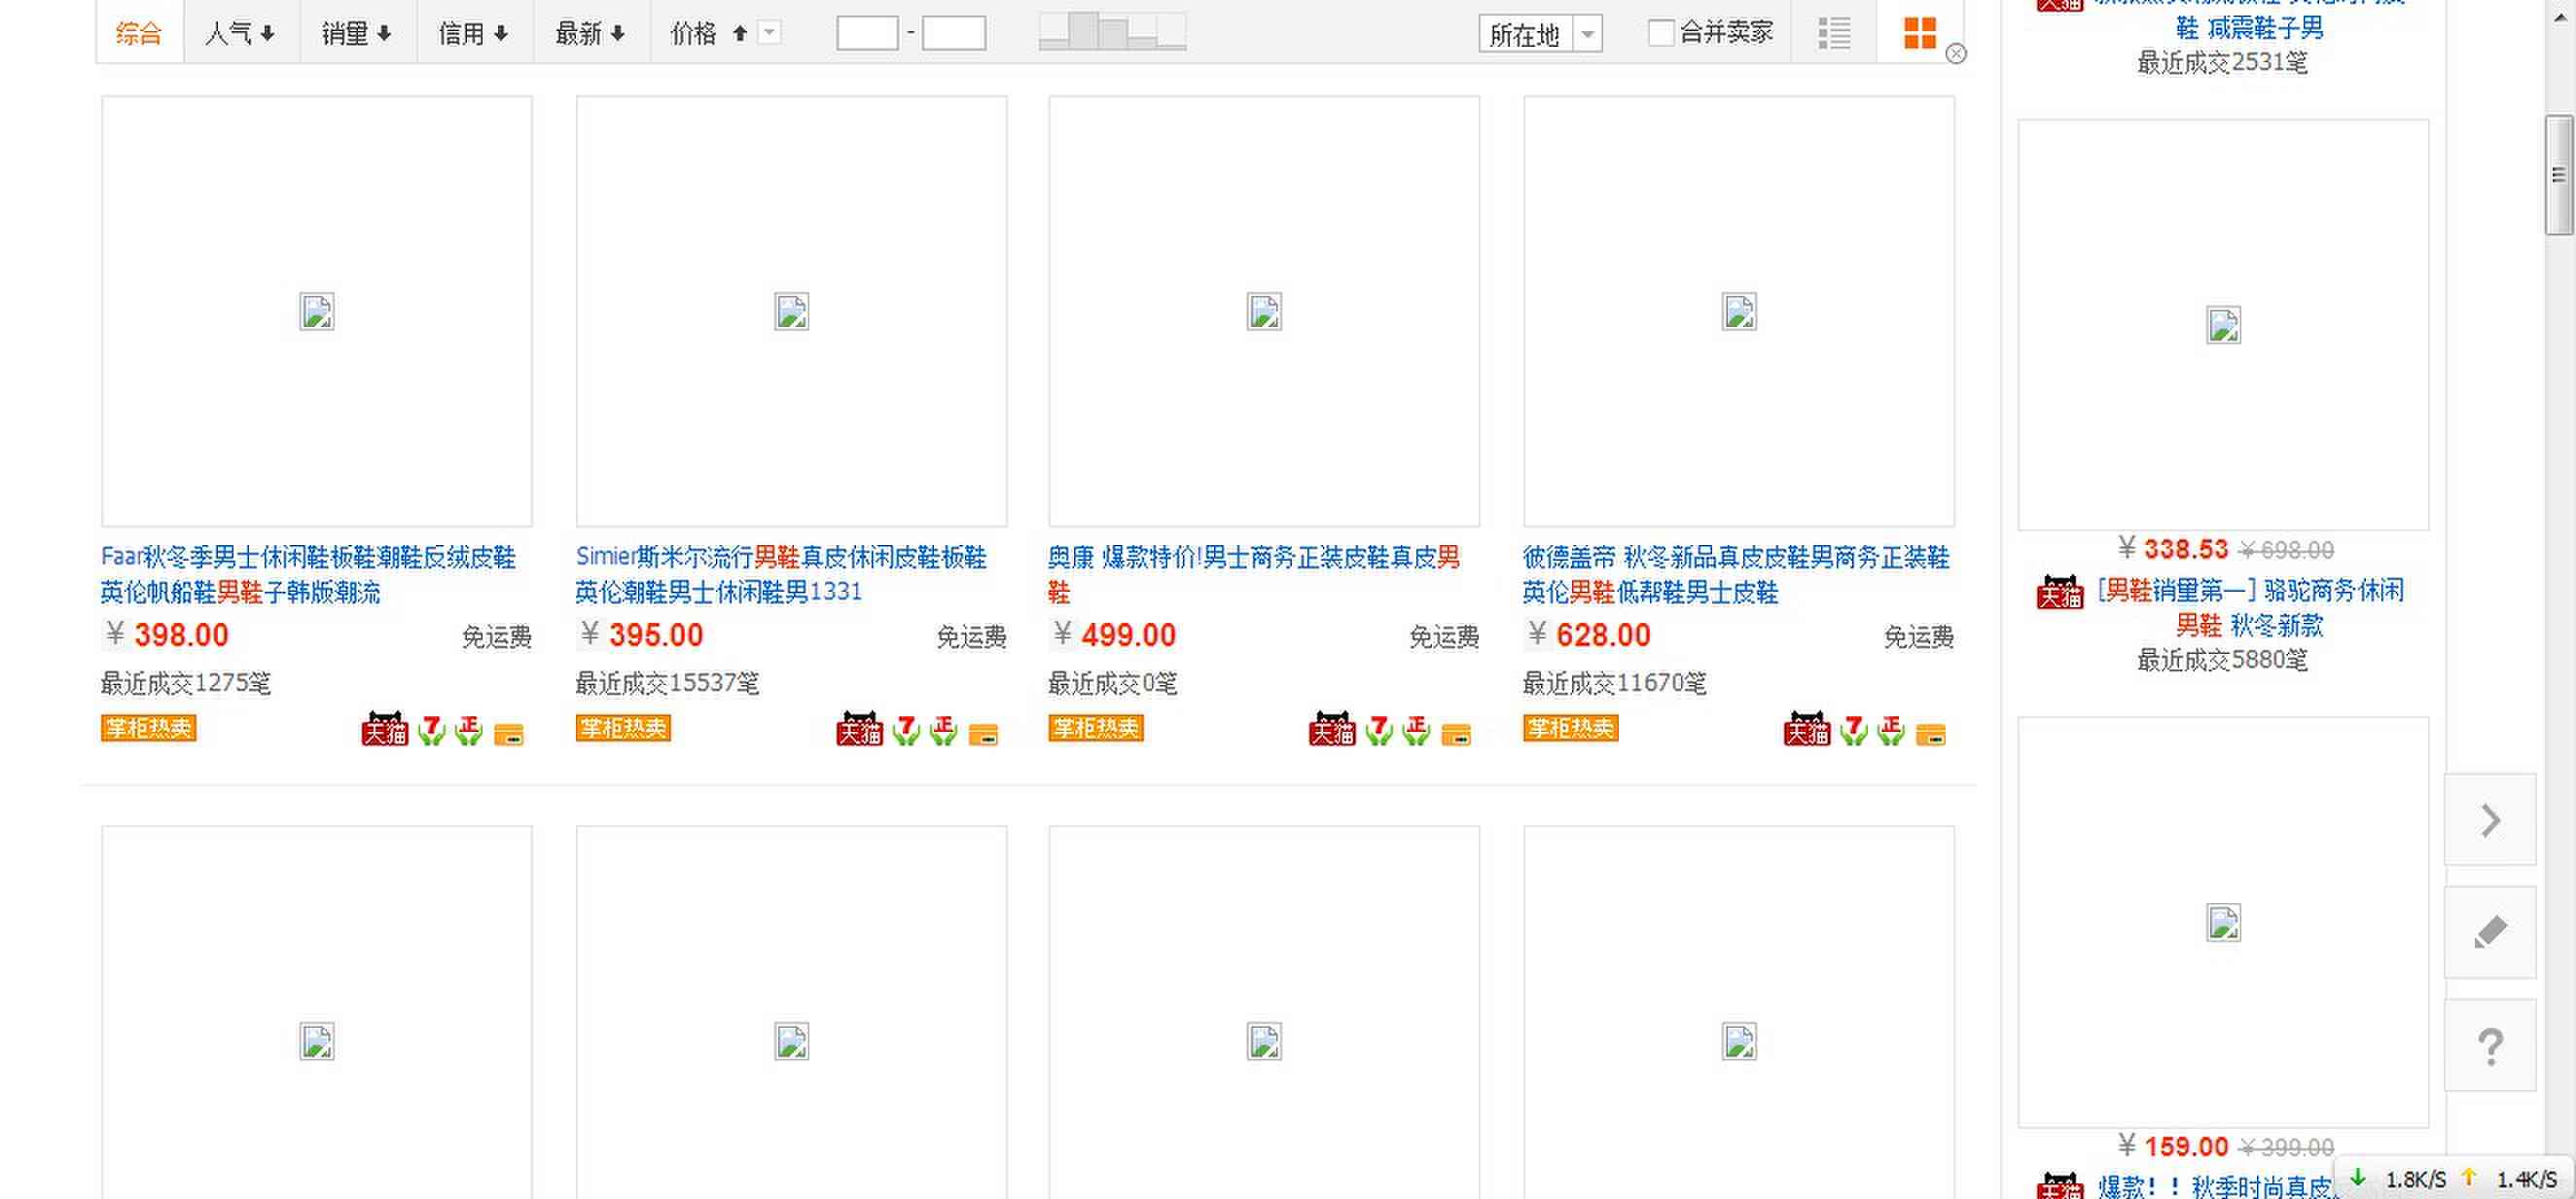Open the small dropdown arrow beside 价格
The image size is (2576, 1199).
pyautogui.click(x=769, y=33)
